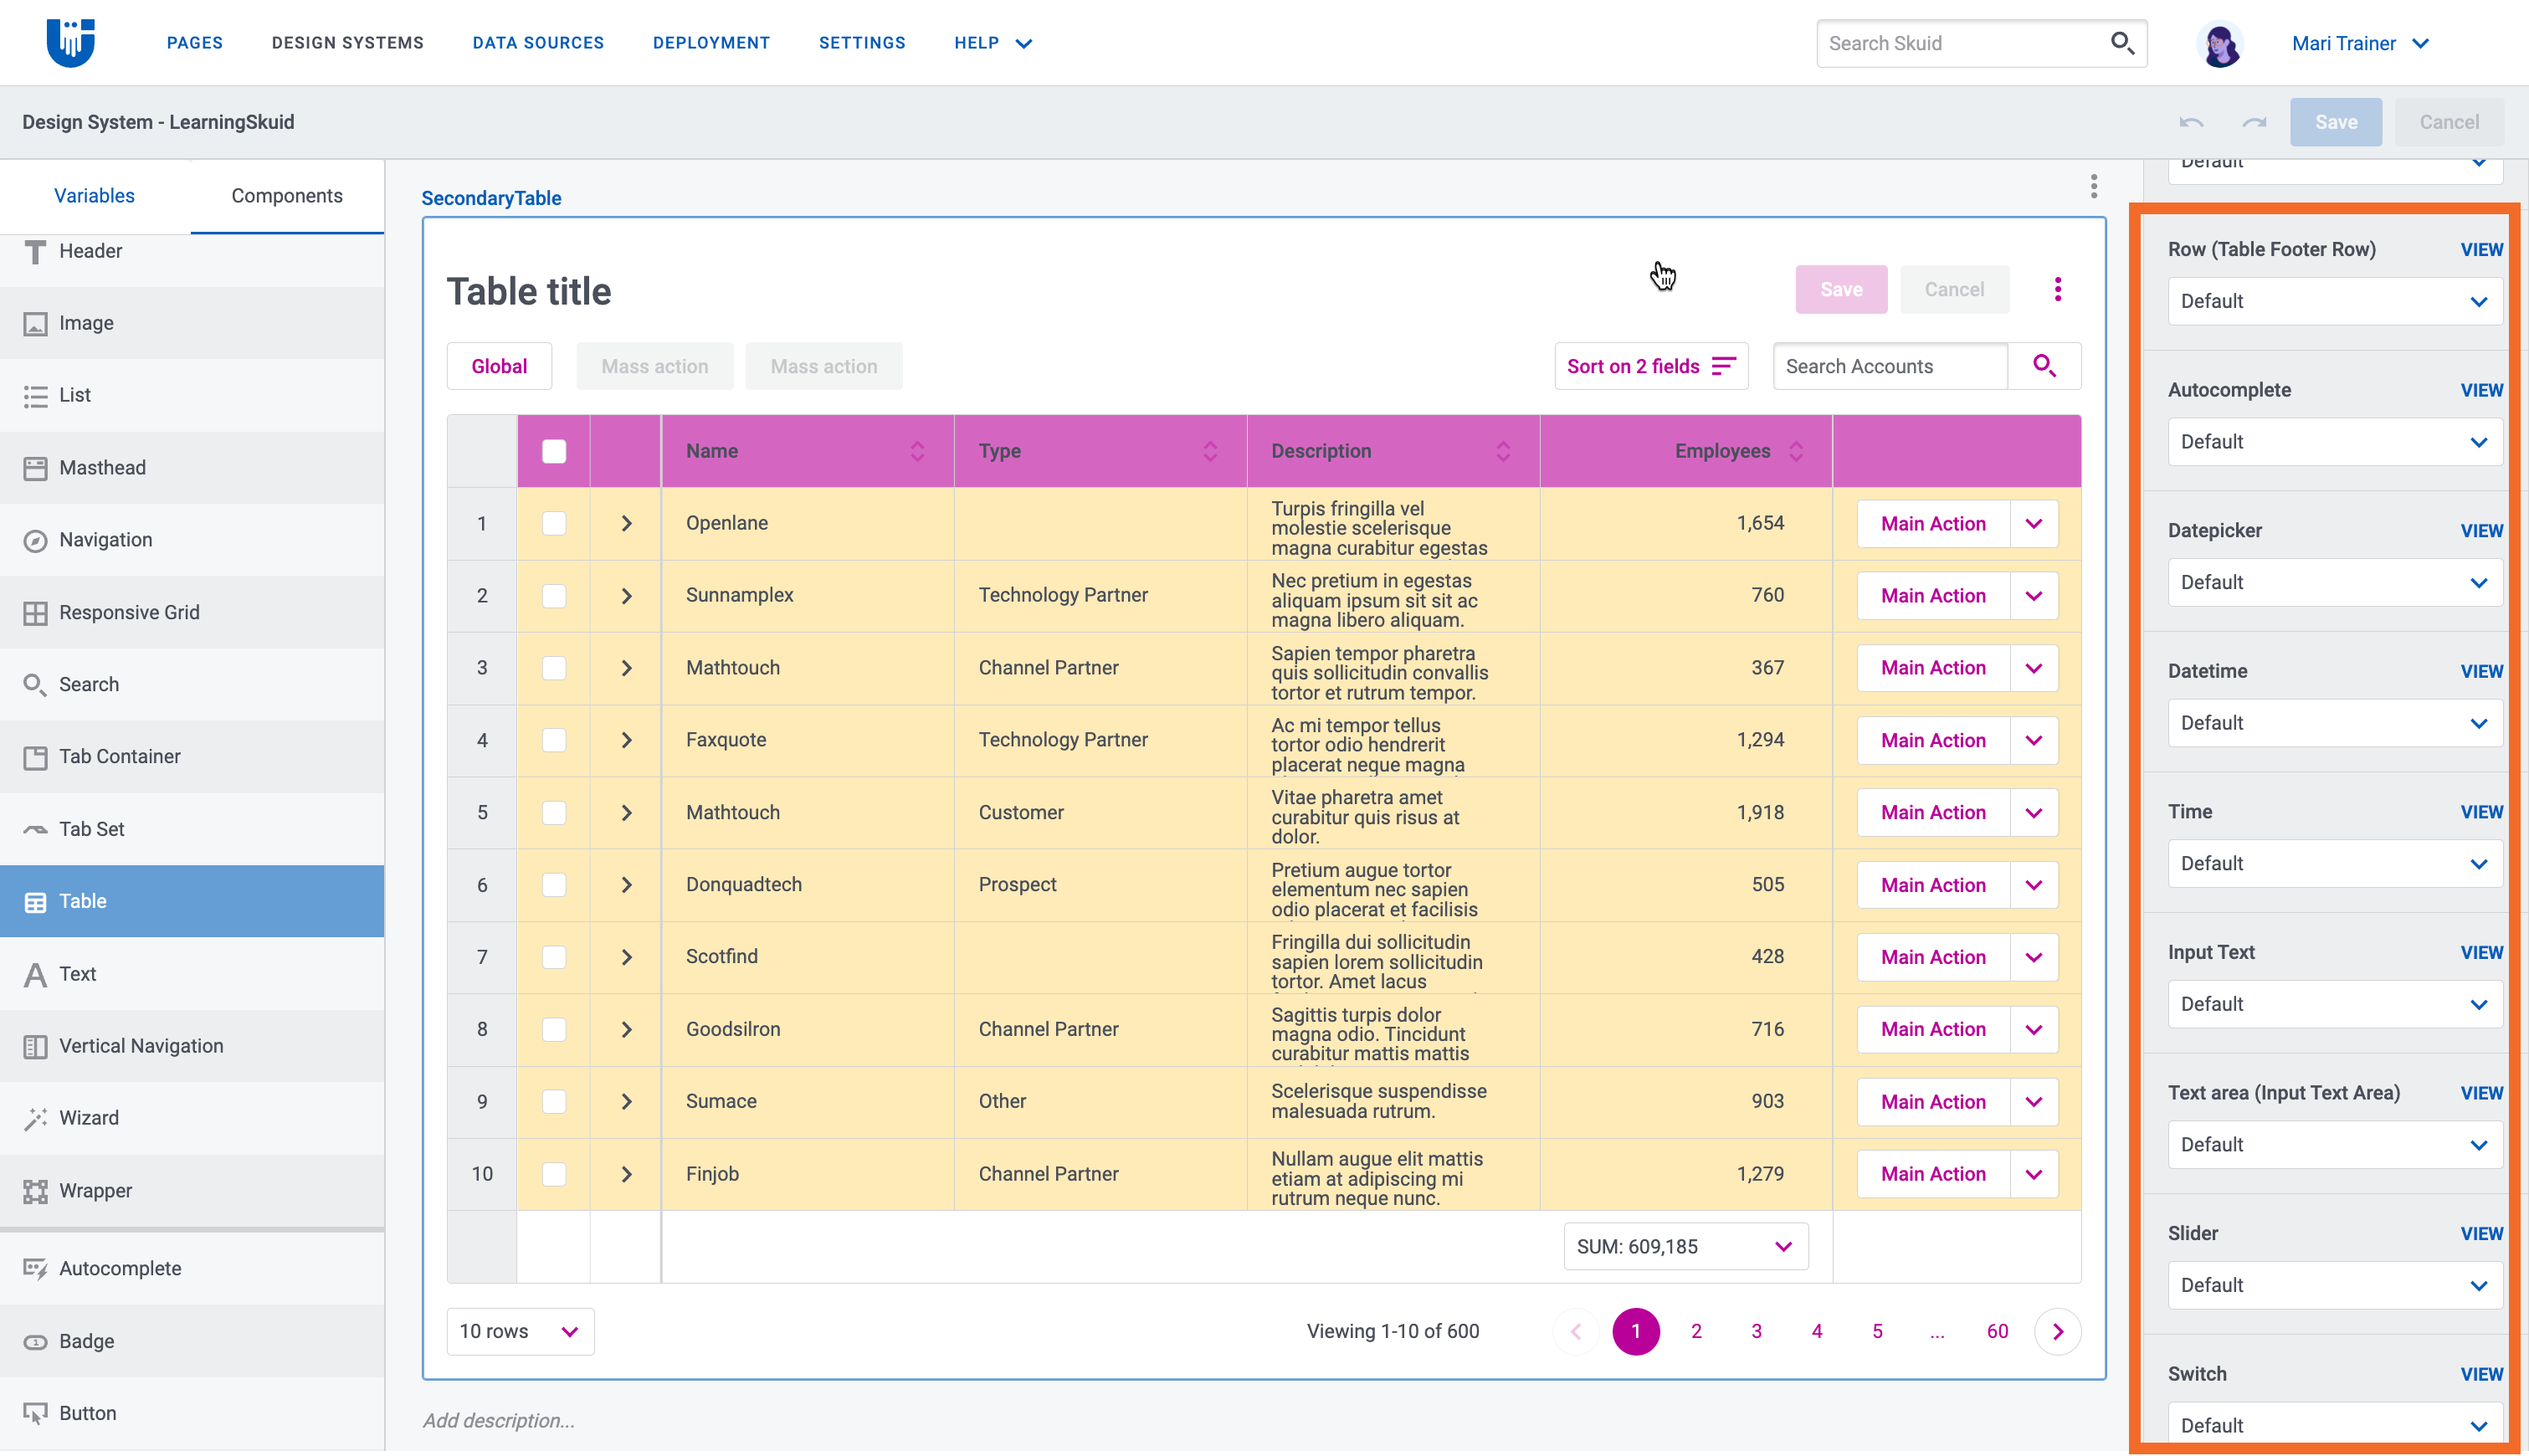Open Main Action dropdown arrow for Sunnamplex

(x=2033, y=596)
